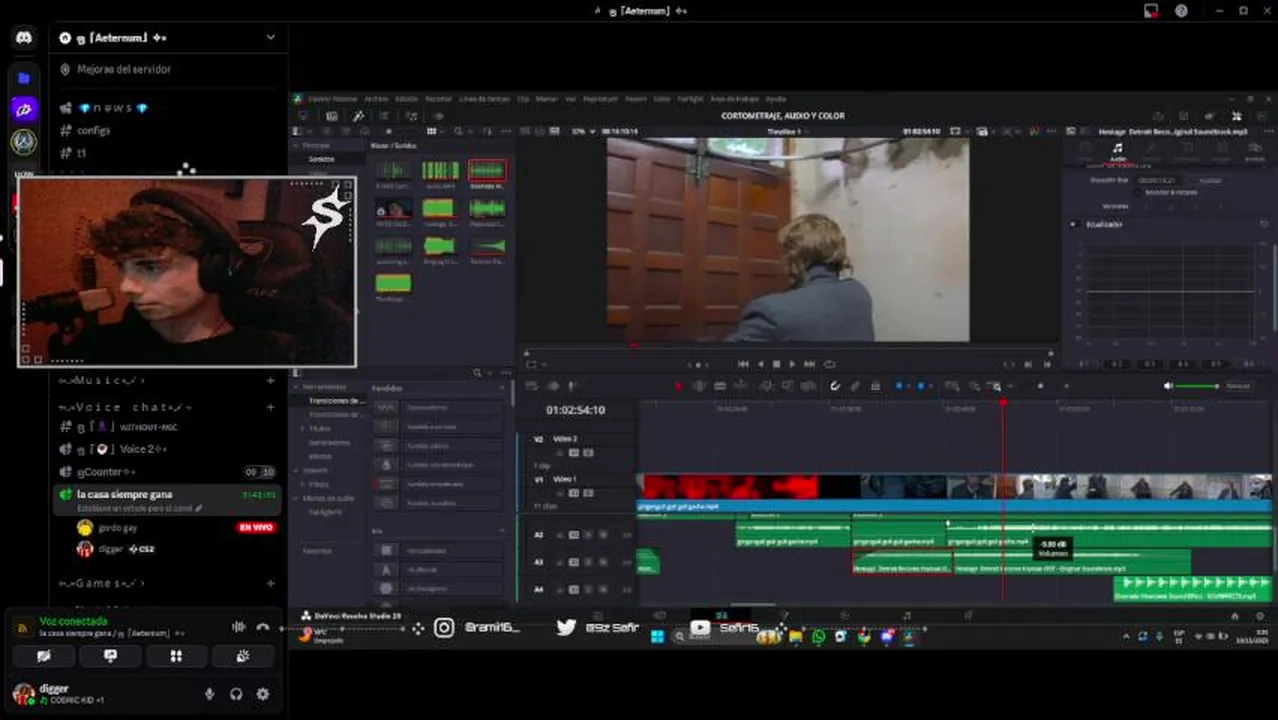Mute the Discord microphone
This screenshot has height=720, width=1278.
[x=210, y=694]
